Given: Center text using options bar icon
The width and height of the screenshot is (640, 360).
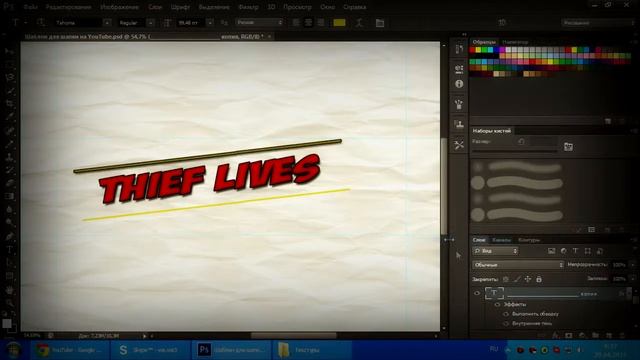Looking at the screenshot, I should [309, 23].
